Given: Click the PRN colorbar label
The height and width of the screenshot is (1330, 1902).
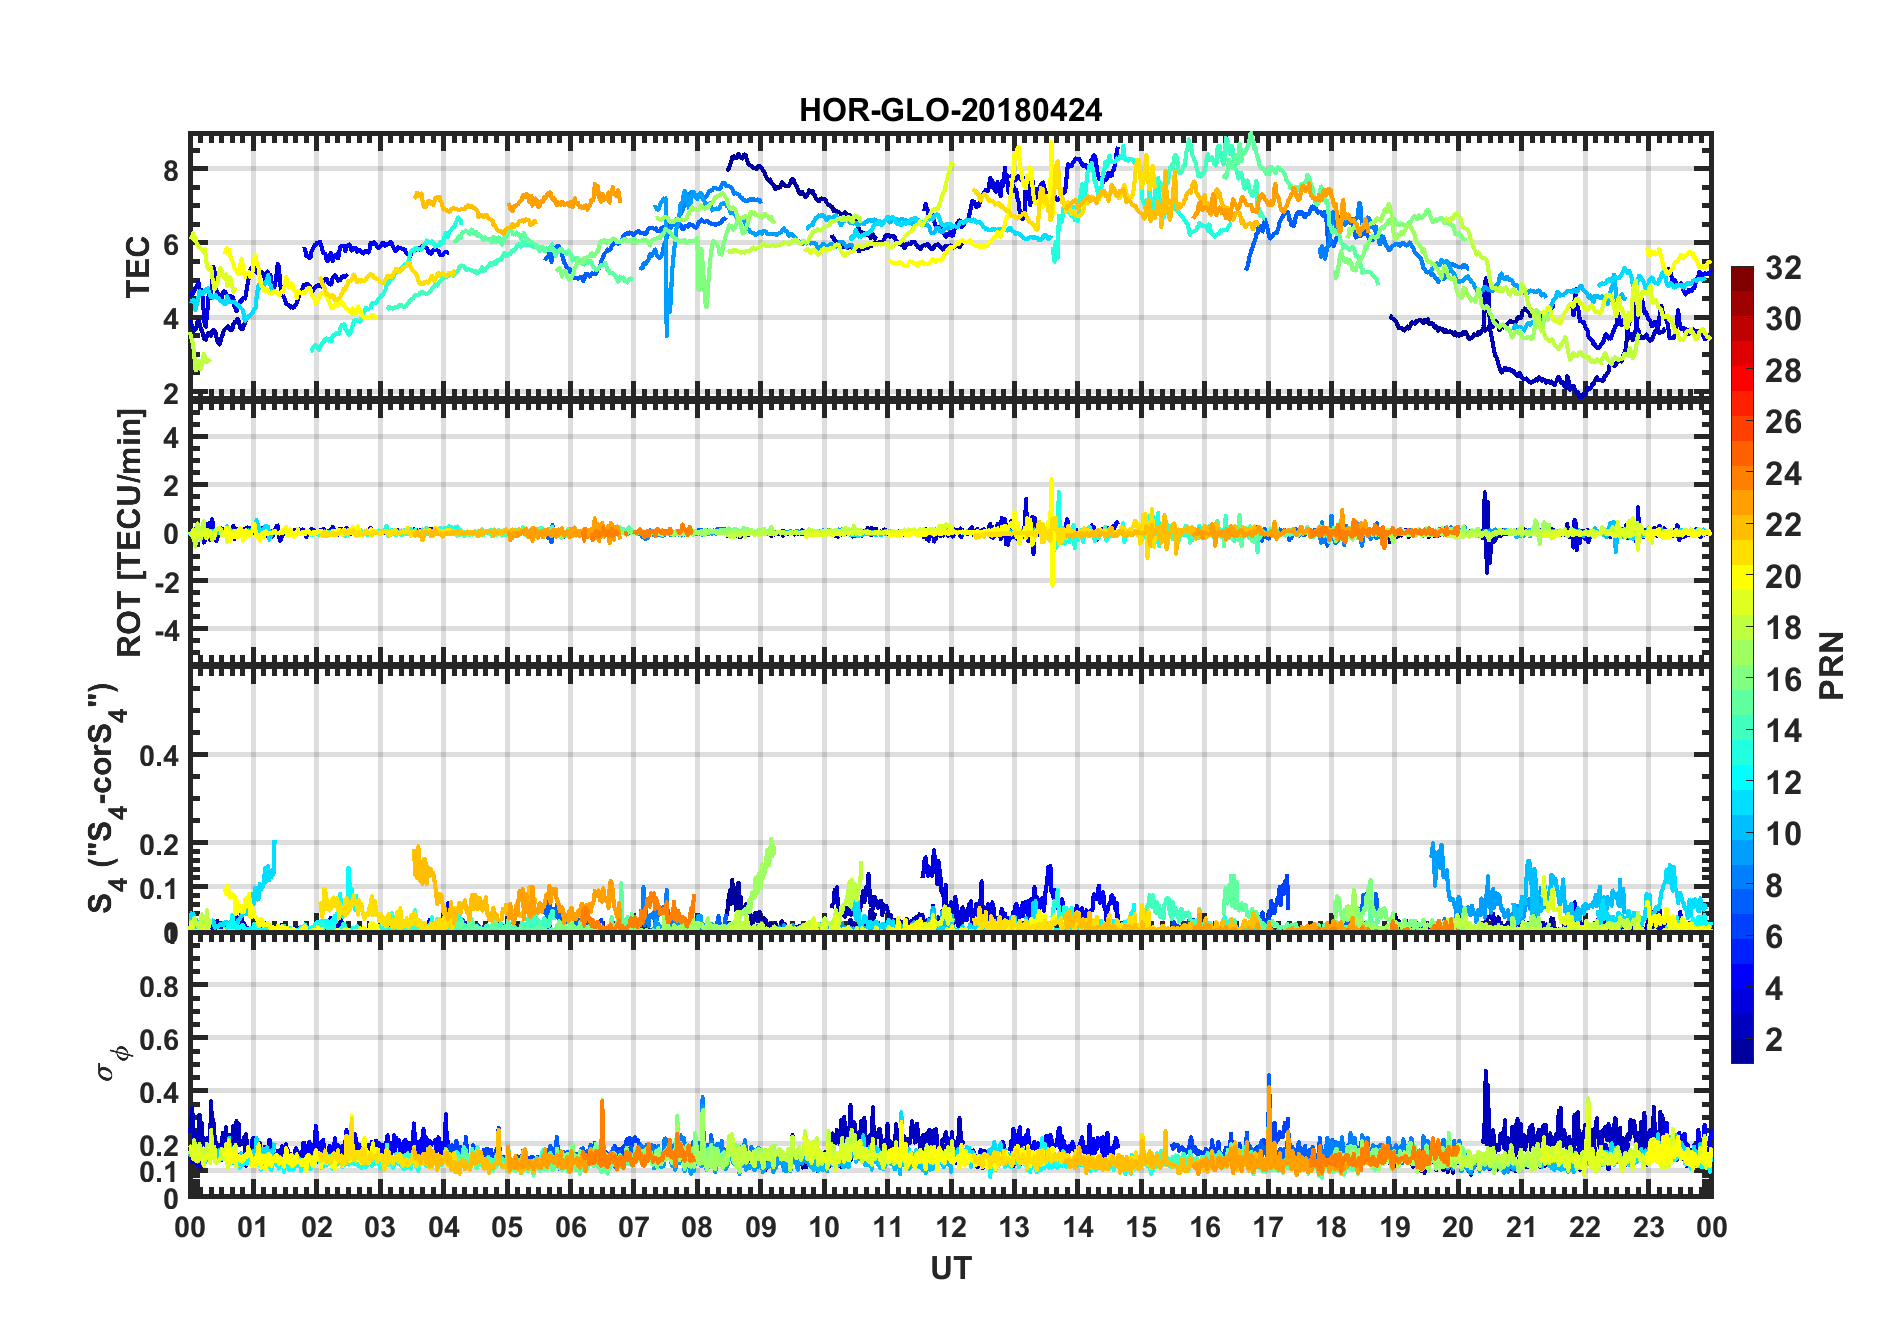Looking at the screenshot, I should click(x=1831, y=665).
